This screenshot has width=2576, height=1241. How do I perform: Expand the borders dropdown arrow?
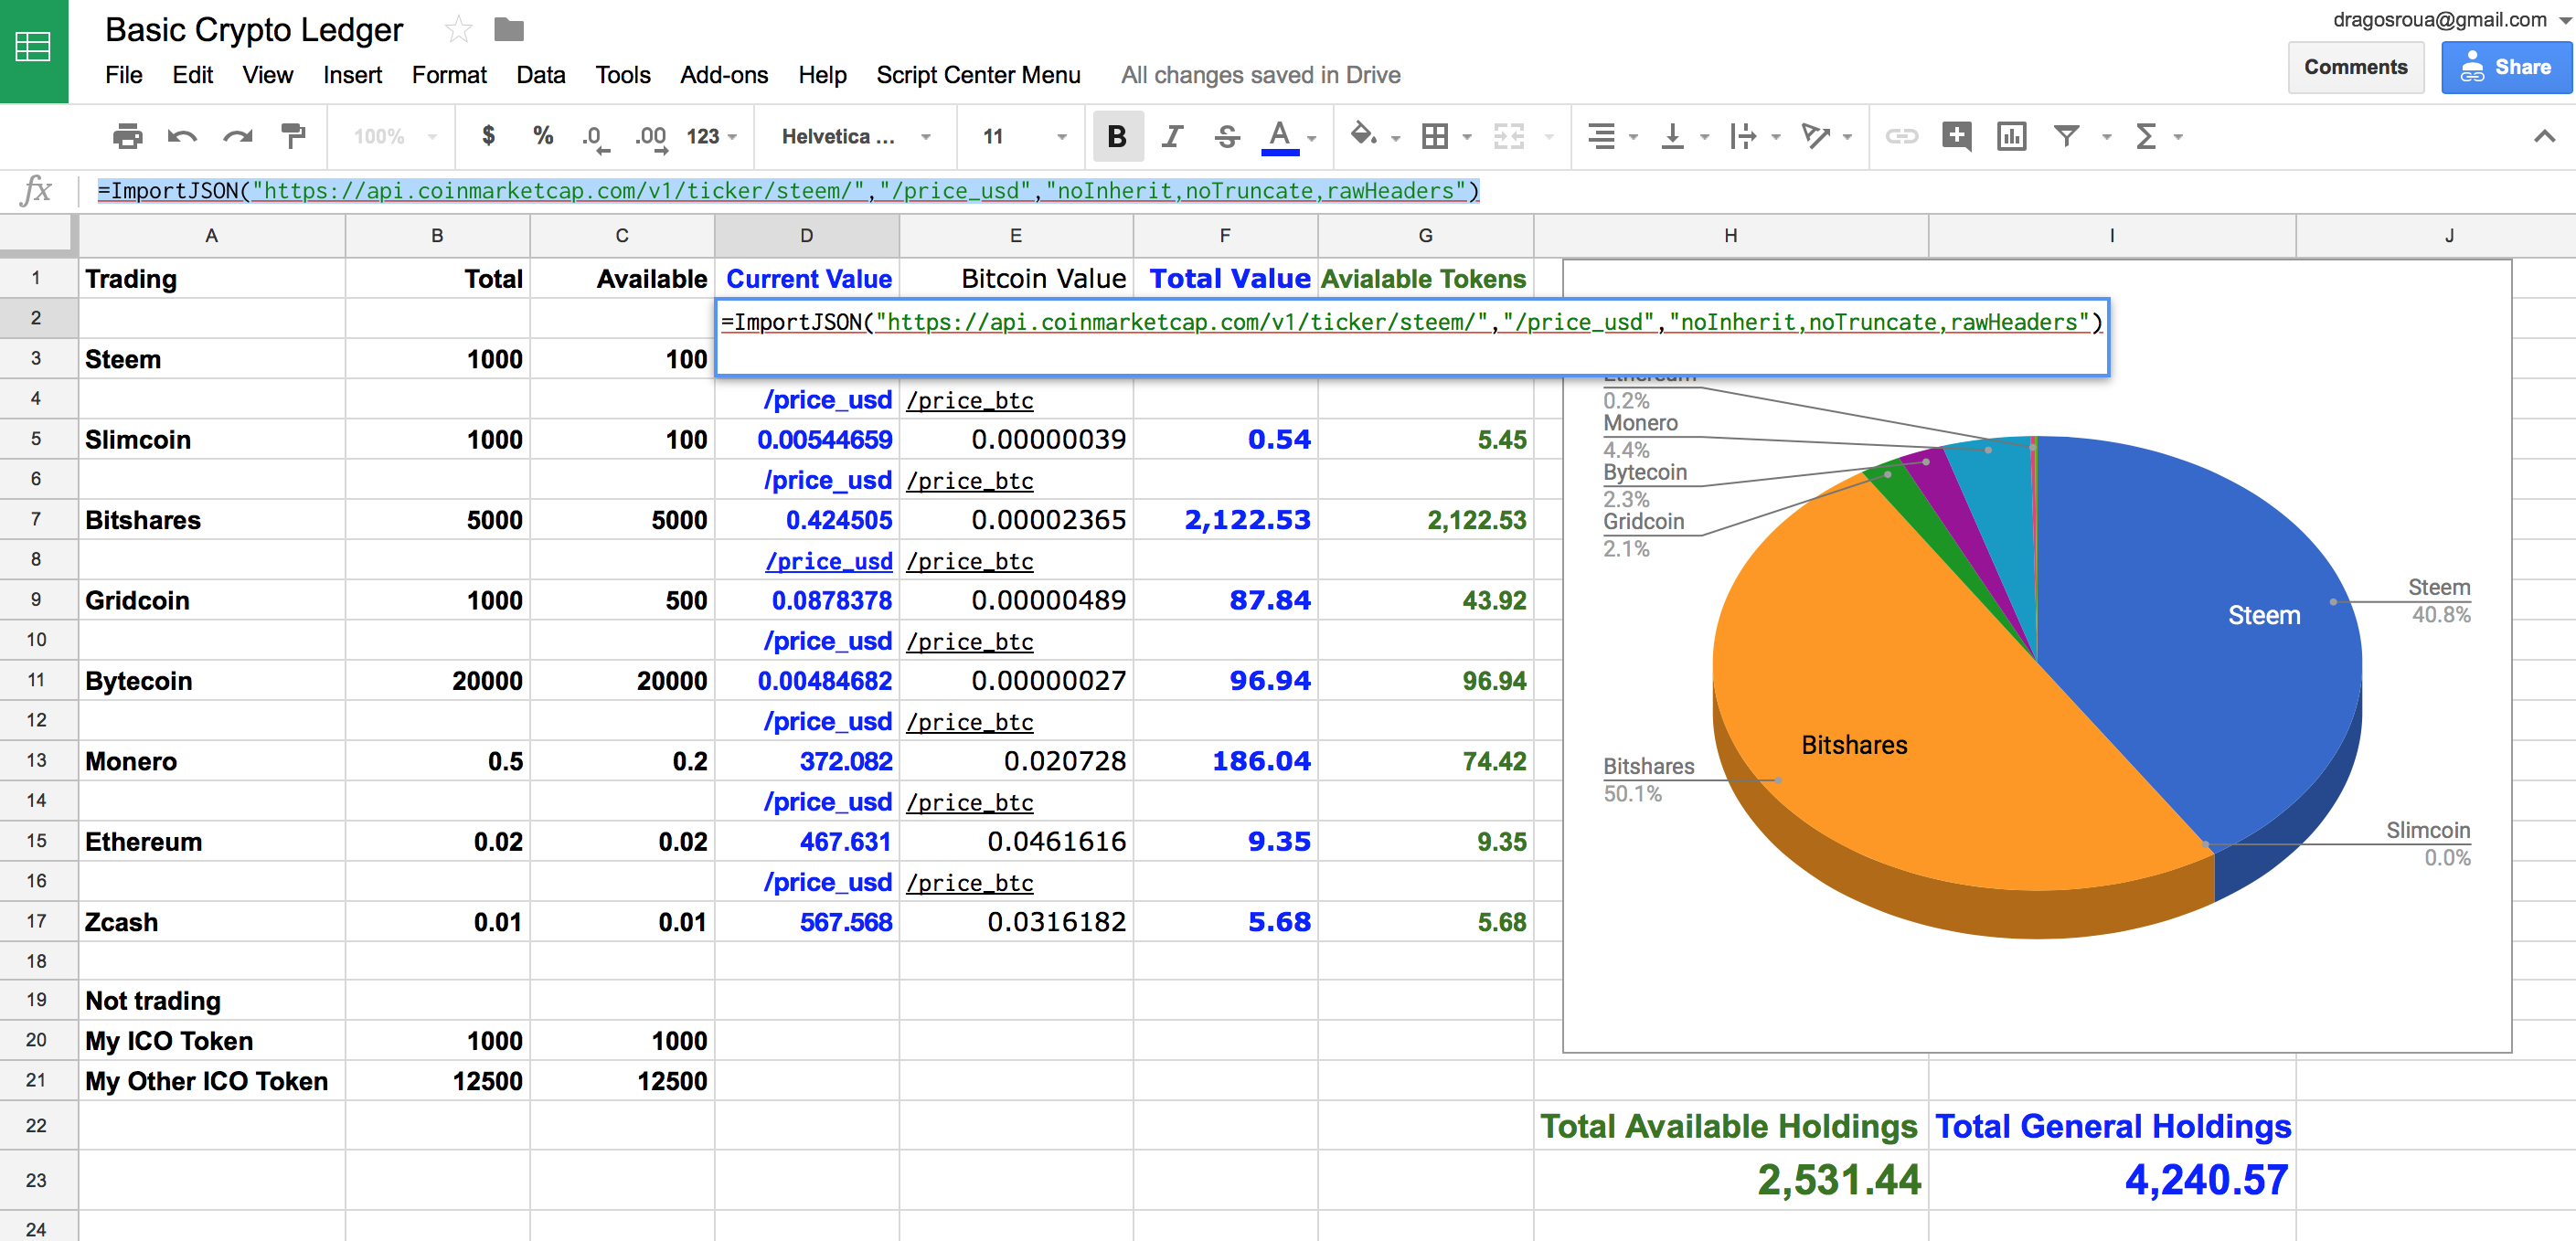point(1467,137)
